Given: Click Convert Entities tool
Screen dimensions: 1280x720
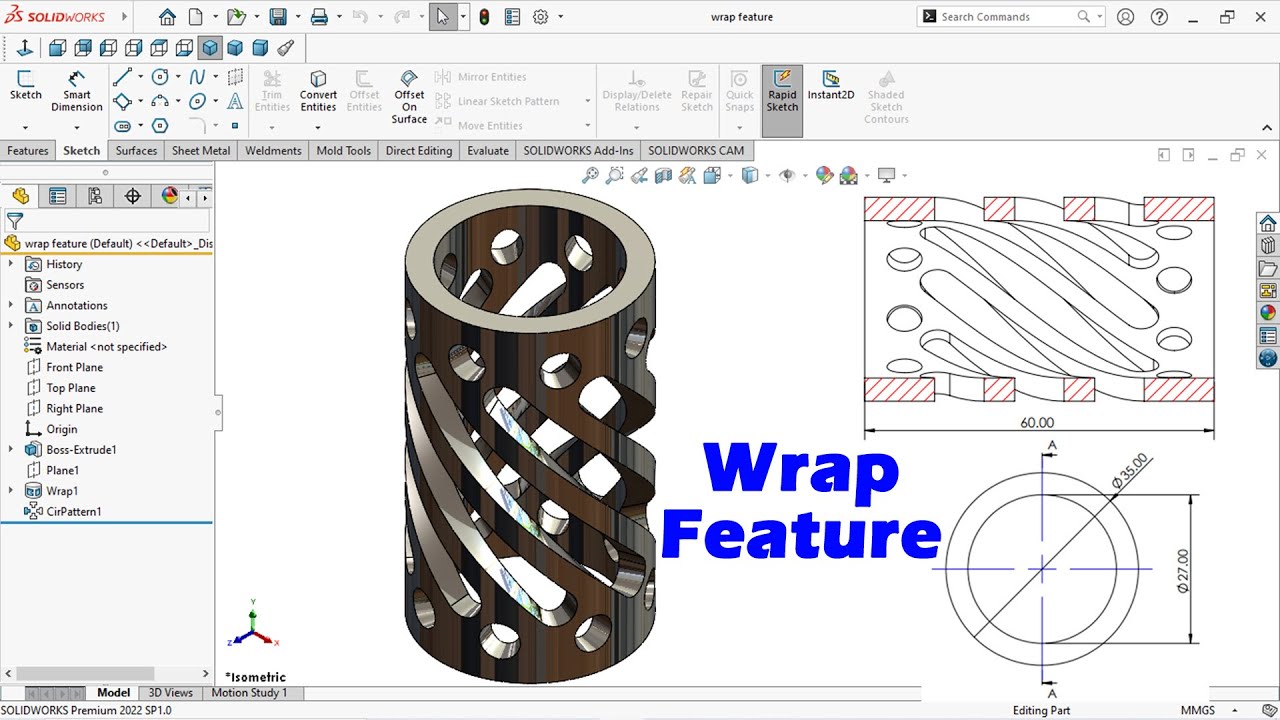Looking at the screenshot, I should [x=318, y=91].
